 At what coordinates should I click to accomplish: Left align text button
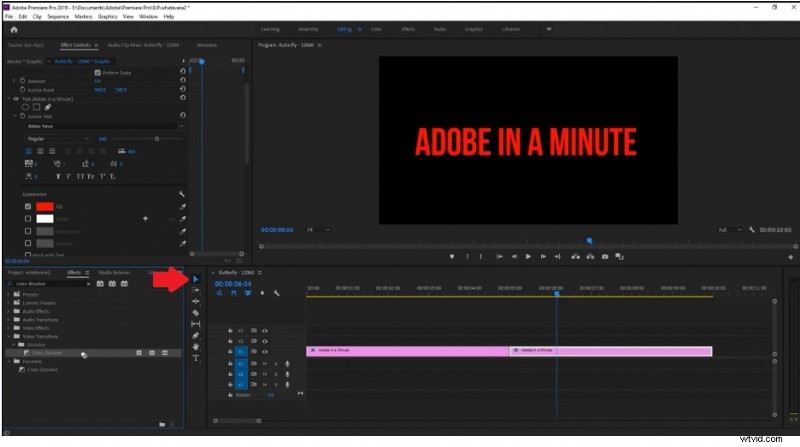pos(29,151)
